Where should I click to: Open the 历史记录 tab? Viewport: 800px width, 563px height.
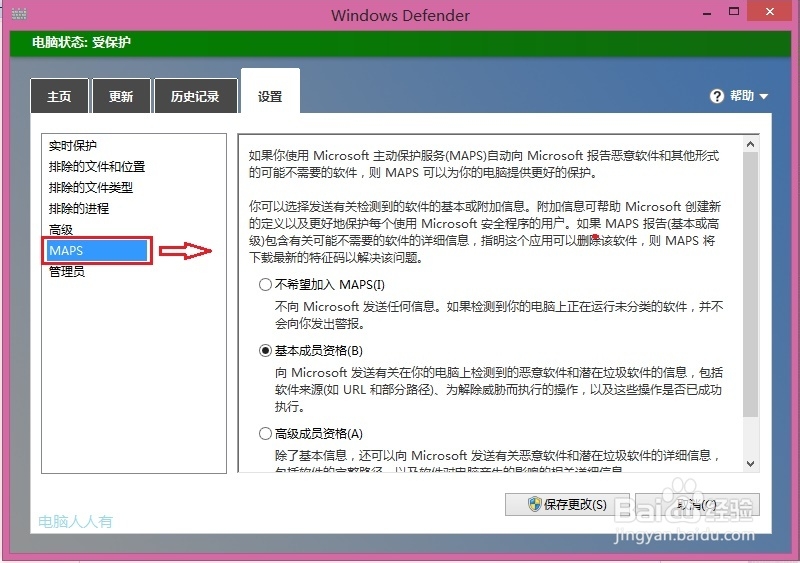click(x=195, y=96)
